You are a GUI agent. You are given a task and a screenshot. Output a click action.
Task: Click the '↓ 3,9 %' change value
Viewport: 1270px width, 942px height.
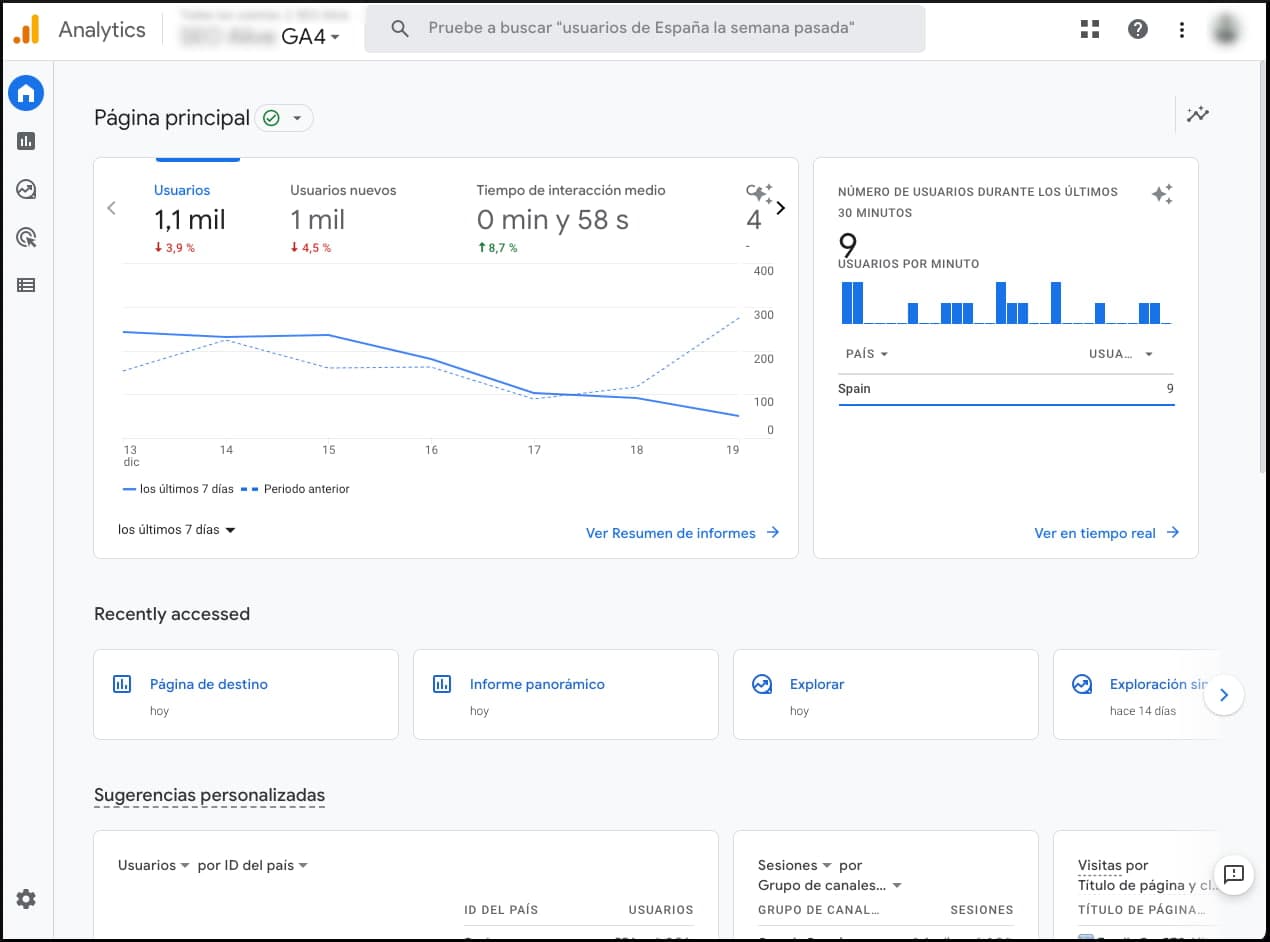coord(174,248)
